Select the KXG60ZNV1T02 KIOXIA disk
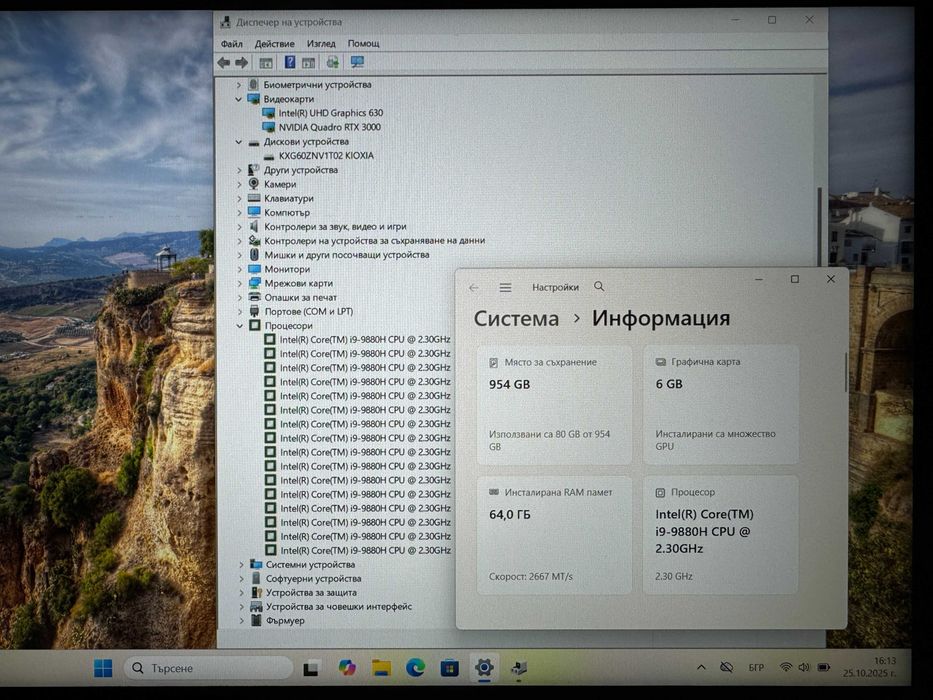 pos(326,156)
